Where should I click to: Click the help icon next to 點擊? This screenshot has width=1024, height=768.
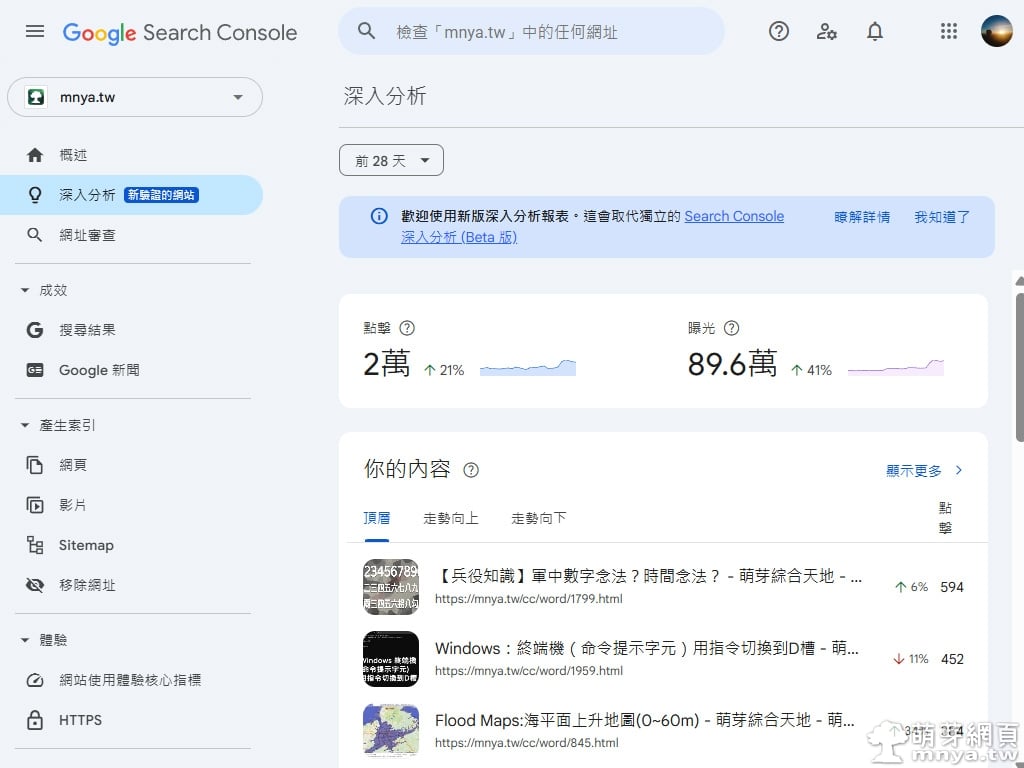407,328
